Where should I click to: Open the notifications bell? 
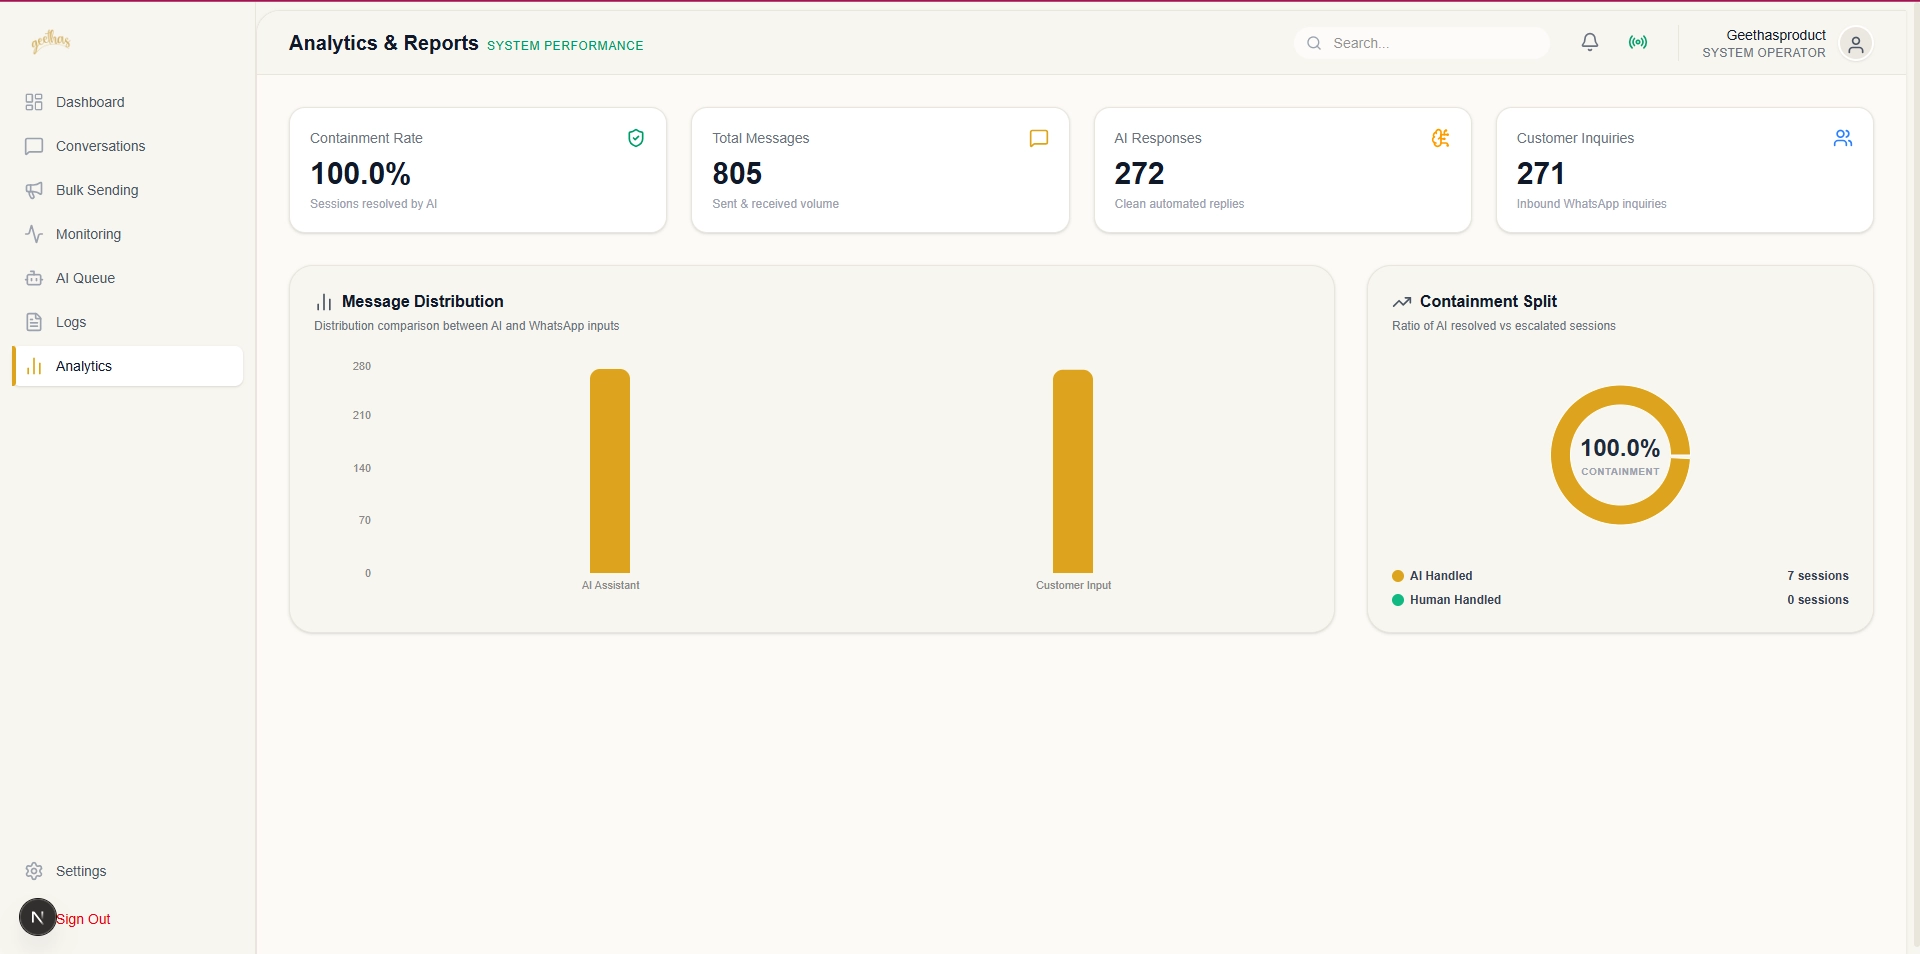coord(1590,42)
